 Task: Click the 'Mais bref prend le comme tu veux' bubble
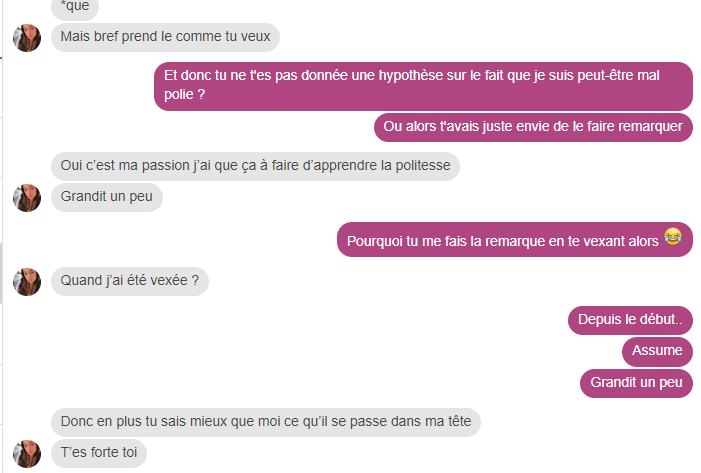coord(165,37)
